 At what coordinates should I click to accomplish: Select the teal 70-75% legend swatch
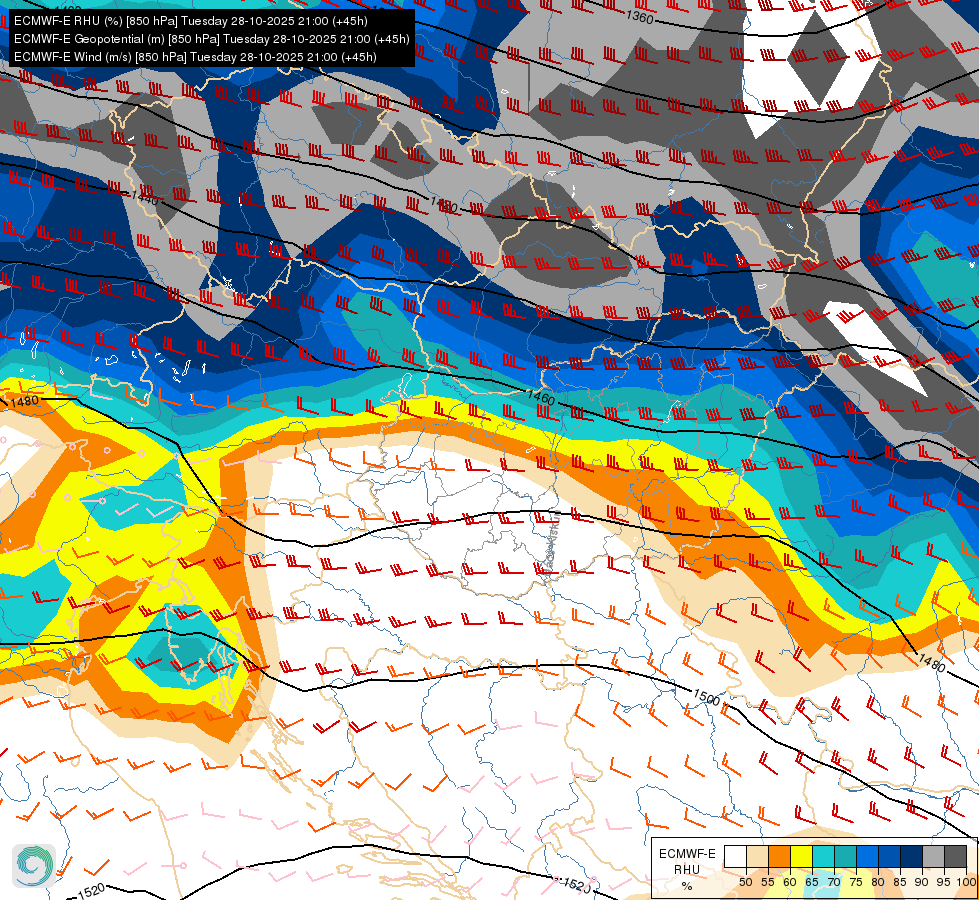point(845,856)
